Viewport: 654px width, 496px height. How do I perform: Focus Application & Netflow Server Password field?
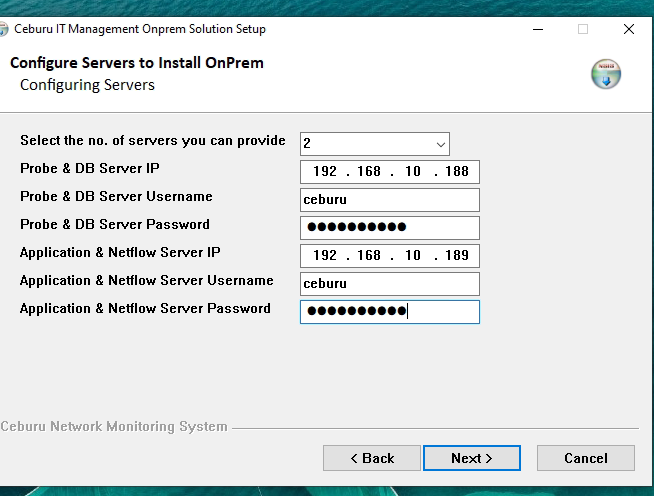tap(390, 312)
